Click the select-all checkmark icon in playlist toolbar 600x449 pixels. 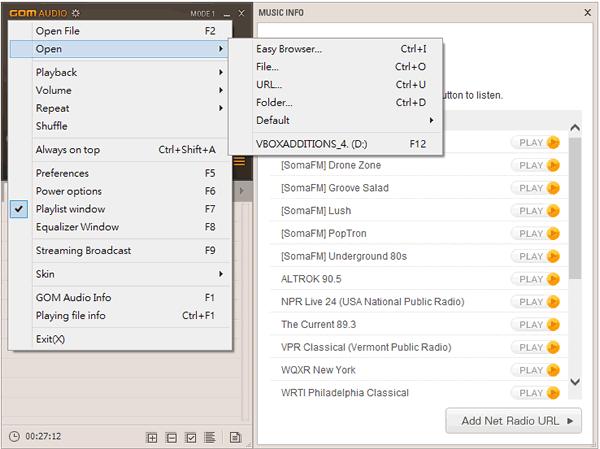(x=191, y=437)
